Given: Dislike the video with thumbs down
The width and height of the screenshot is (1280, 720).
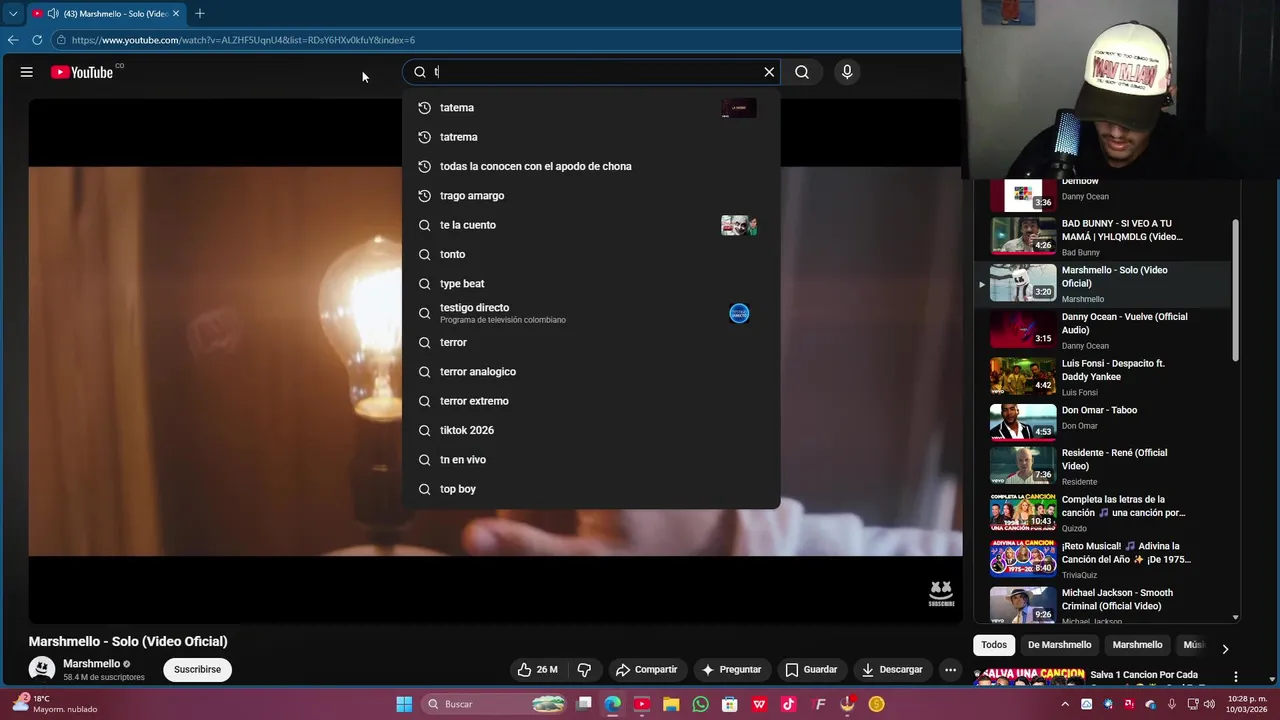Looking at the screenshot, I should pyautogui.click(x=585, y=670).
